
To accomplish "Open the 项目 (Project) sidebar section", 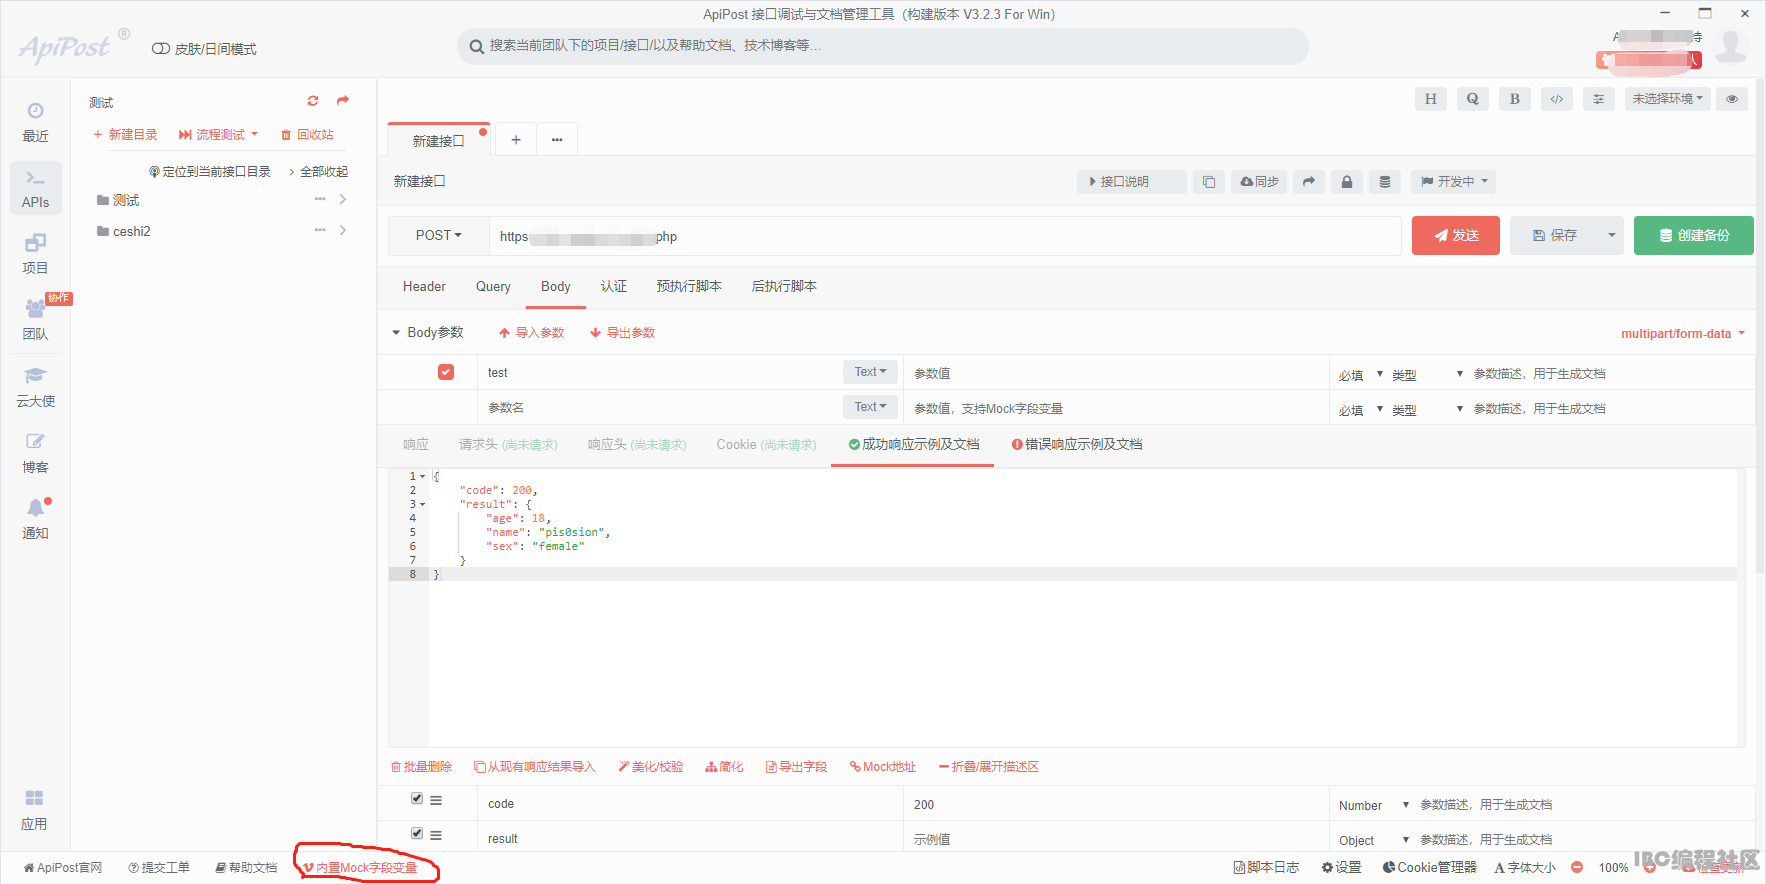I will pyautogui.click(x=36, y=254).
